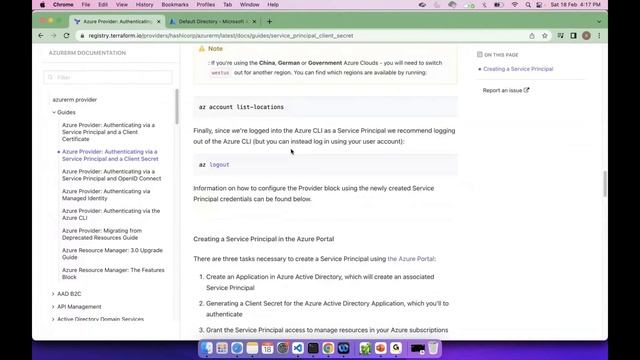Open the media control icon in Chrome toolbar

coord(560,36)
